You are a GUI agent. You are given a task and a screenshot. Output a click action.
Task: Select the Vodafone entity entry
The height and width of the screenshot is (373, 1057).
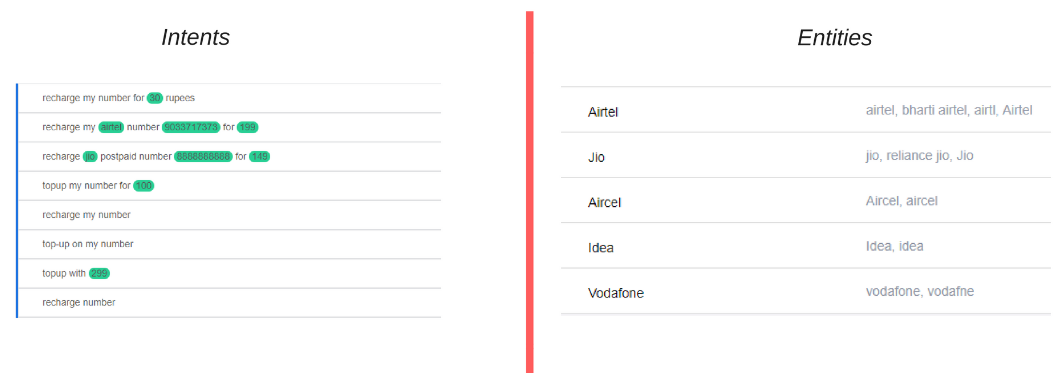tap(806, 291)
